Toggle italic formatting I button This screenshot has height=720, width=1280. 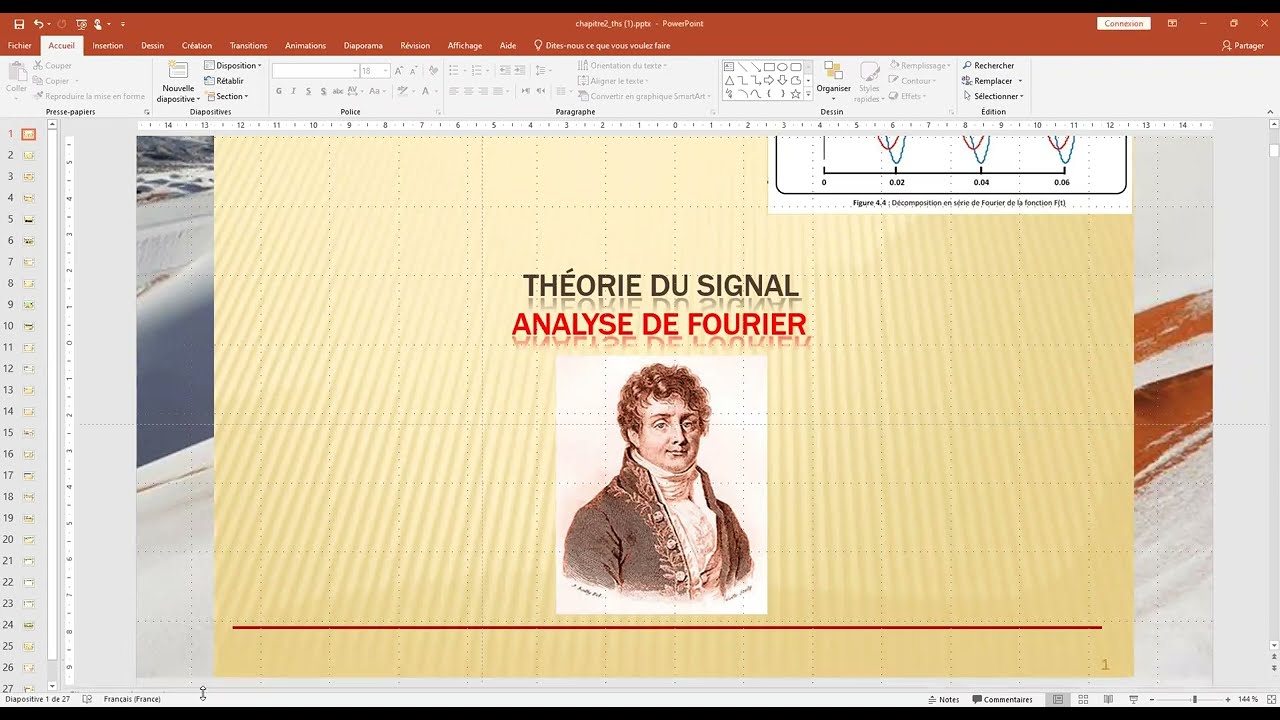tap(294, 91)
